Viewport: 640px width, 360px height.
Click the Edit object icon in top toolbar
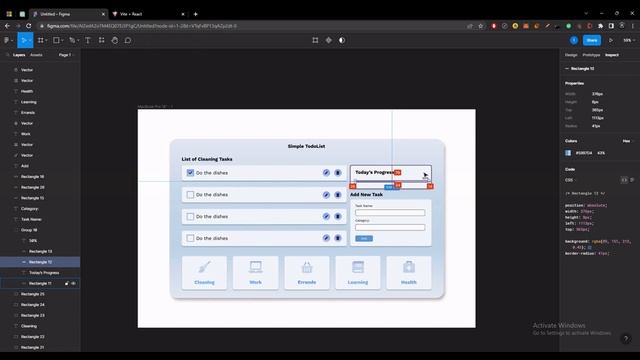tap(315, 40)
